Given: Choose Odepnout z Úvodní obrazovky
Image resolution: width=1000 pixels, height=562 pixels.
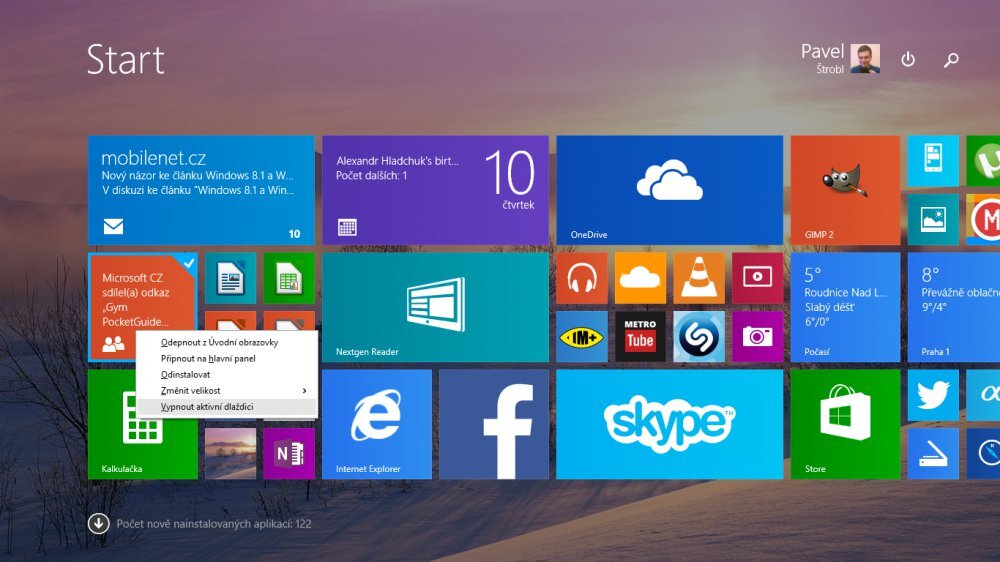Looking at the screenshot, I should [x=227, y=343].
